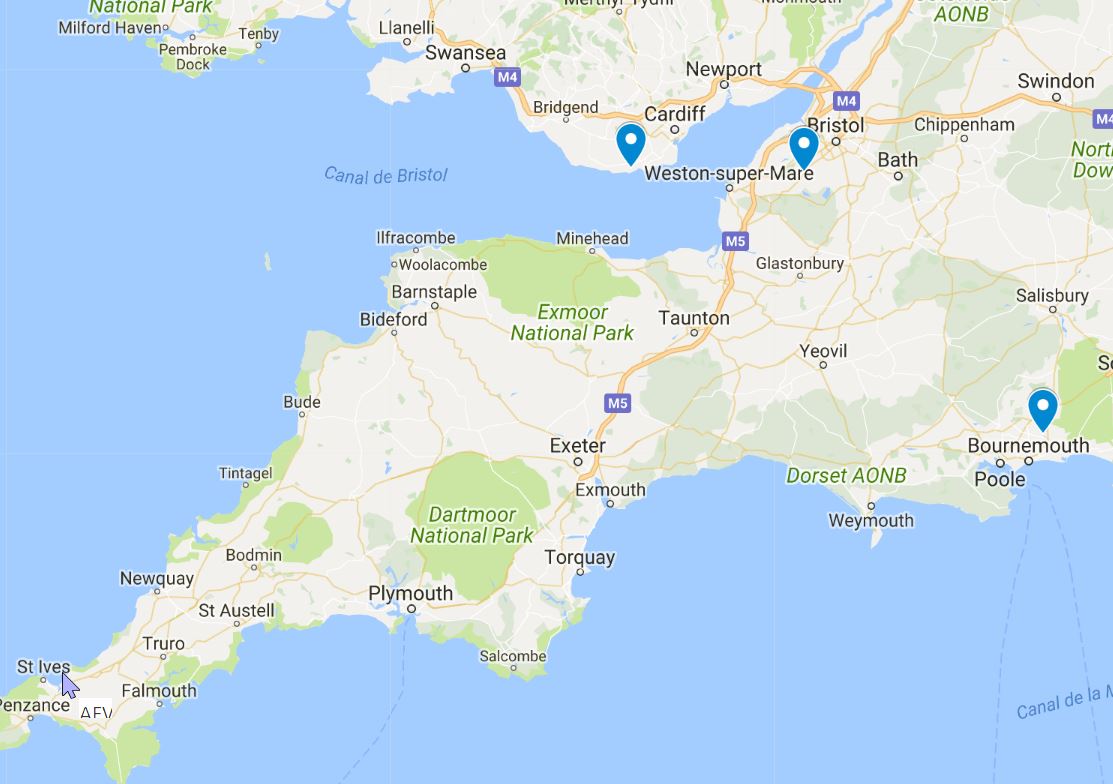Click the Exeter city marker dot

(x=578, y=462)
